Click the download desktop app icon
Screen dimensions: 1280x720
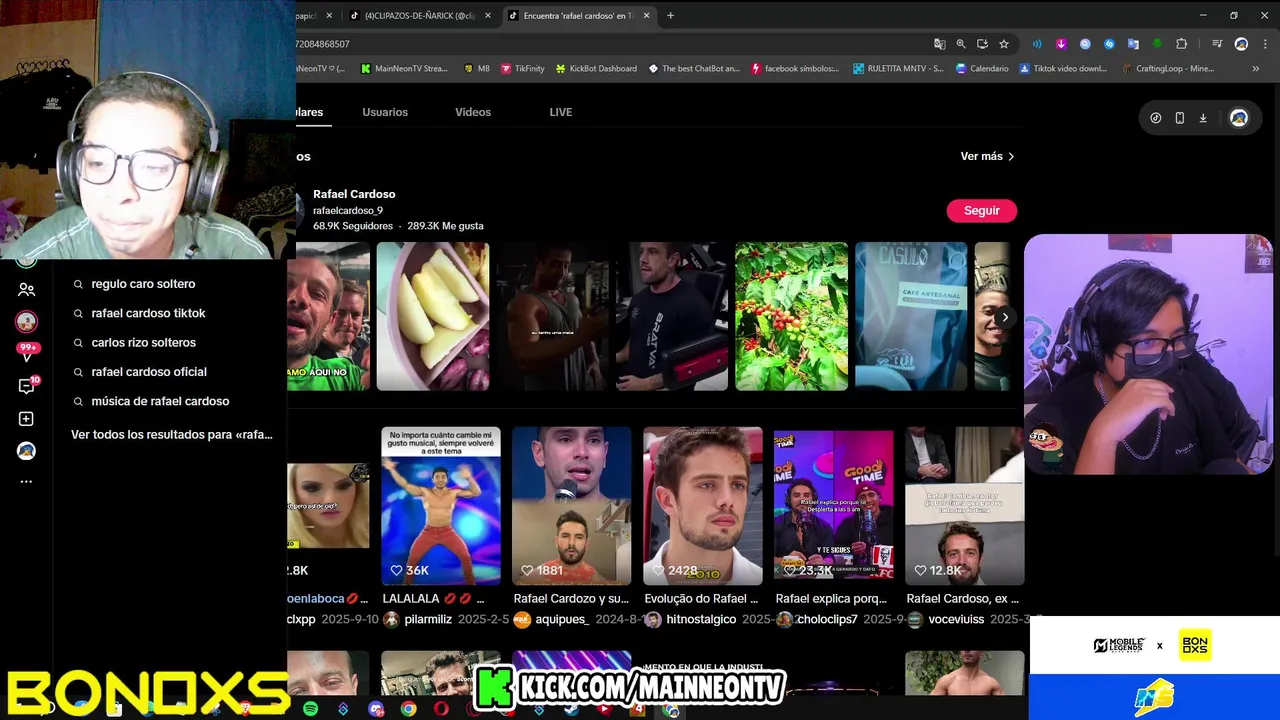(1203, 118)
